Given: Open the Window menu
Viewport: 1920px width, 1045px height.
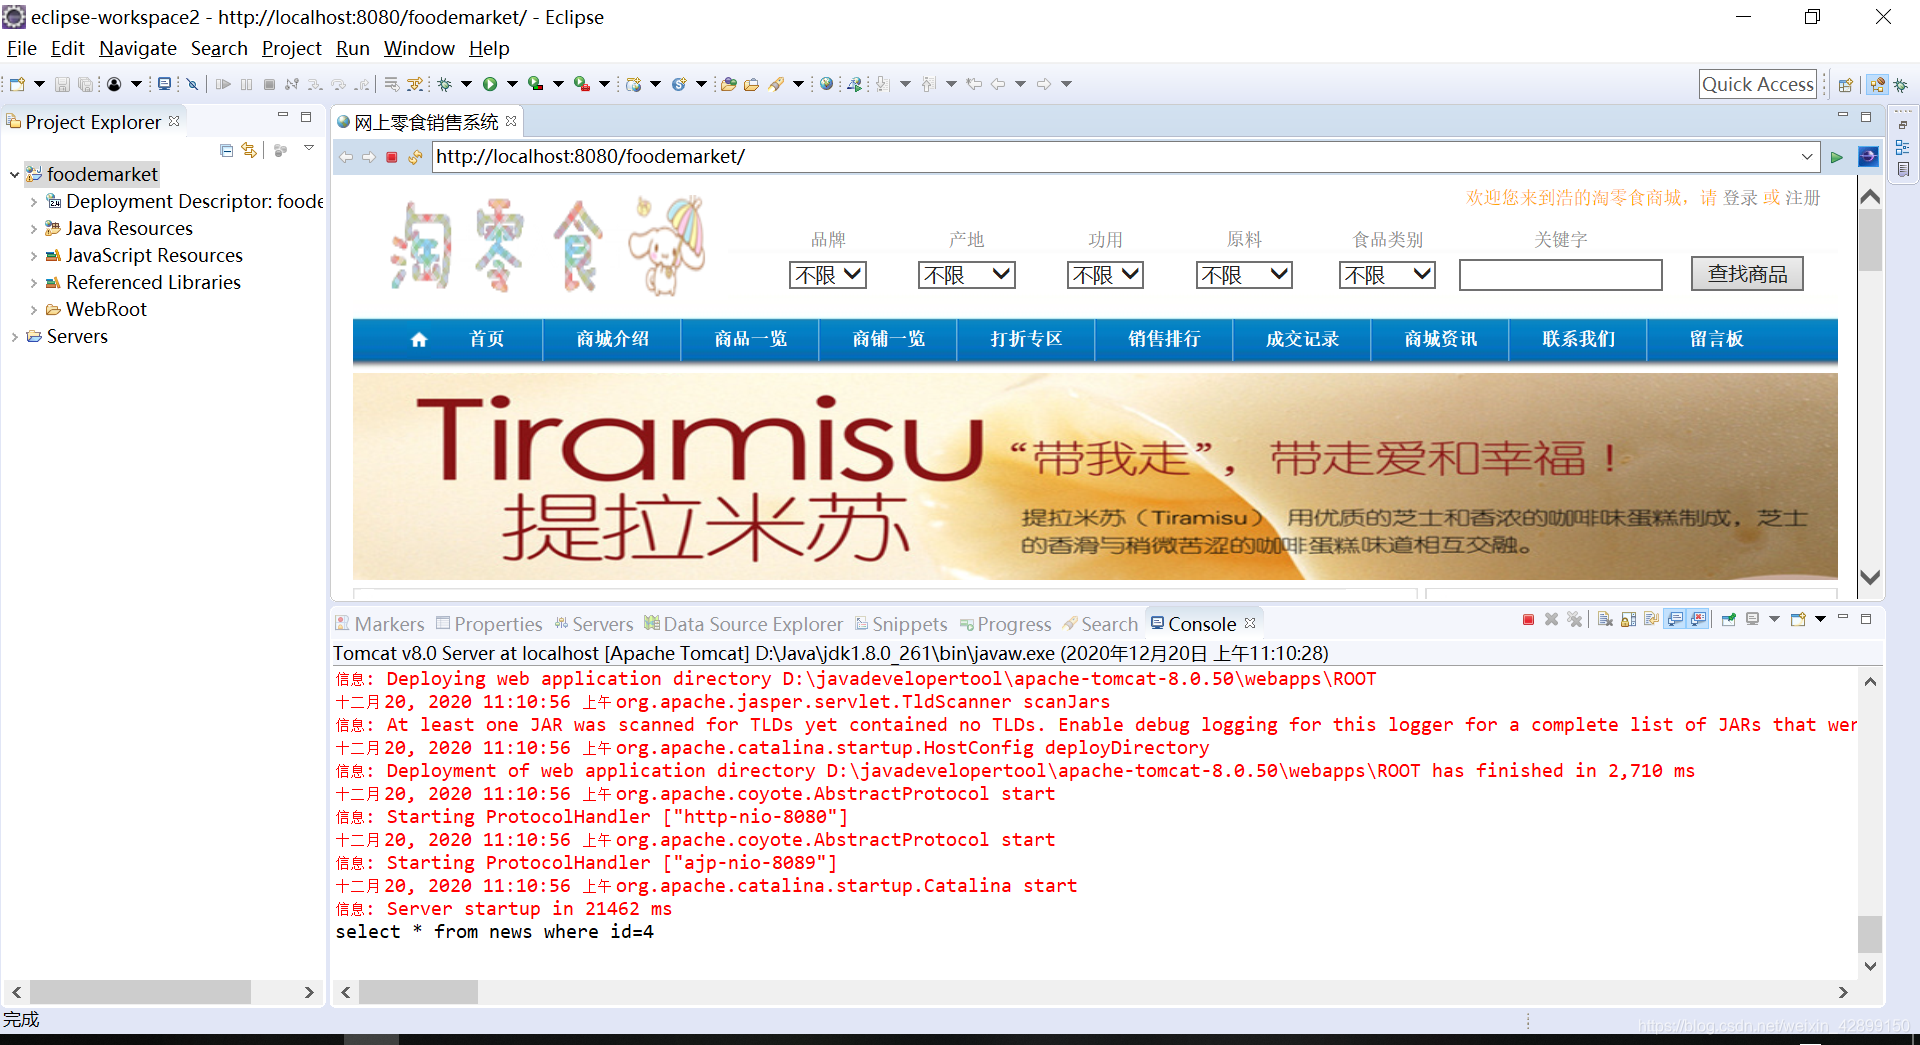Looking at the screenshot, I should (419, 48).
